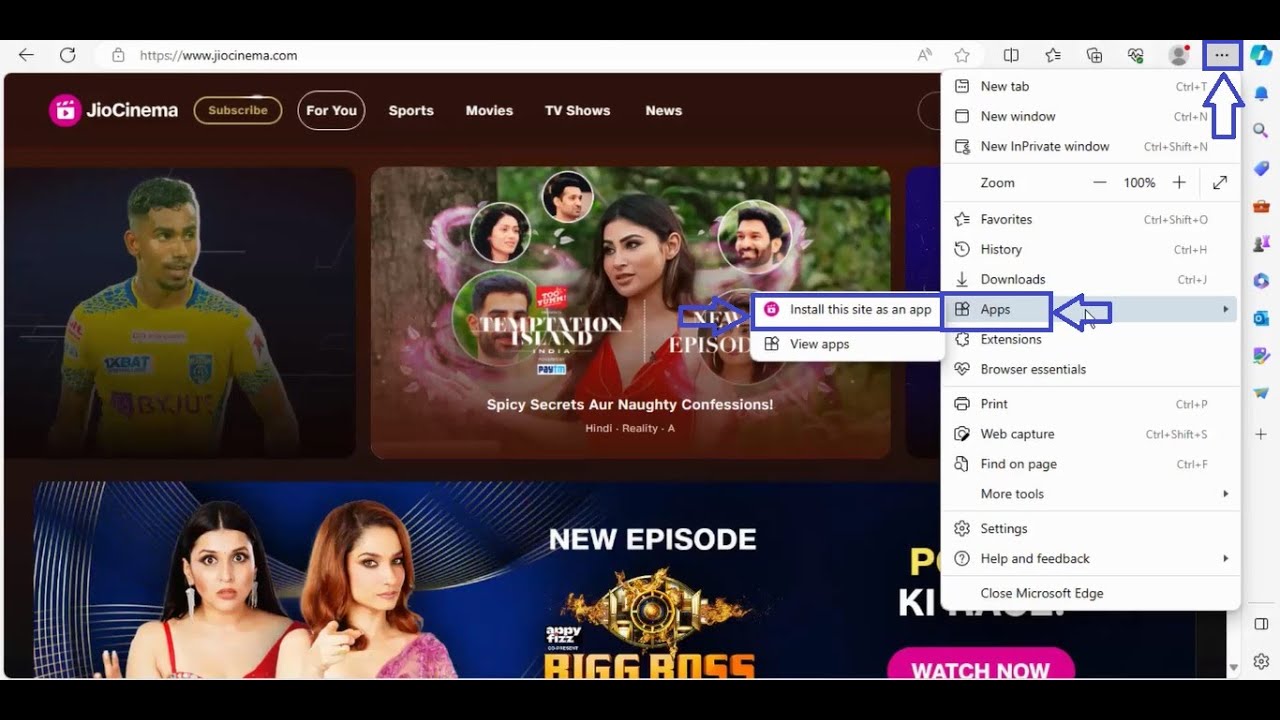Decrease zoom with minus button
The width and height of the screenshot is (1280, 720).
[x=1100, y=183]
